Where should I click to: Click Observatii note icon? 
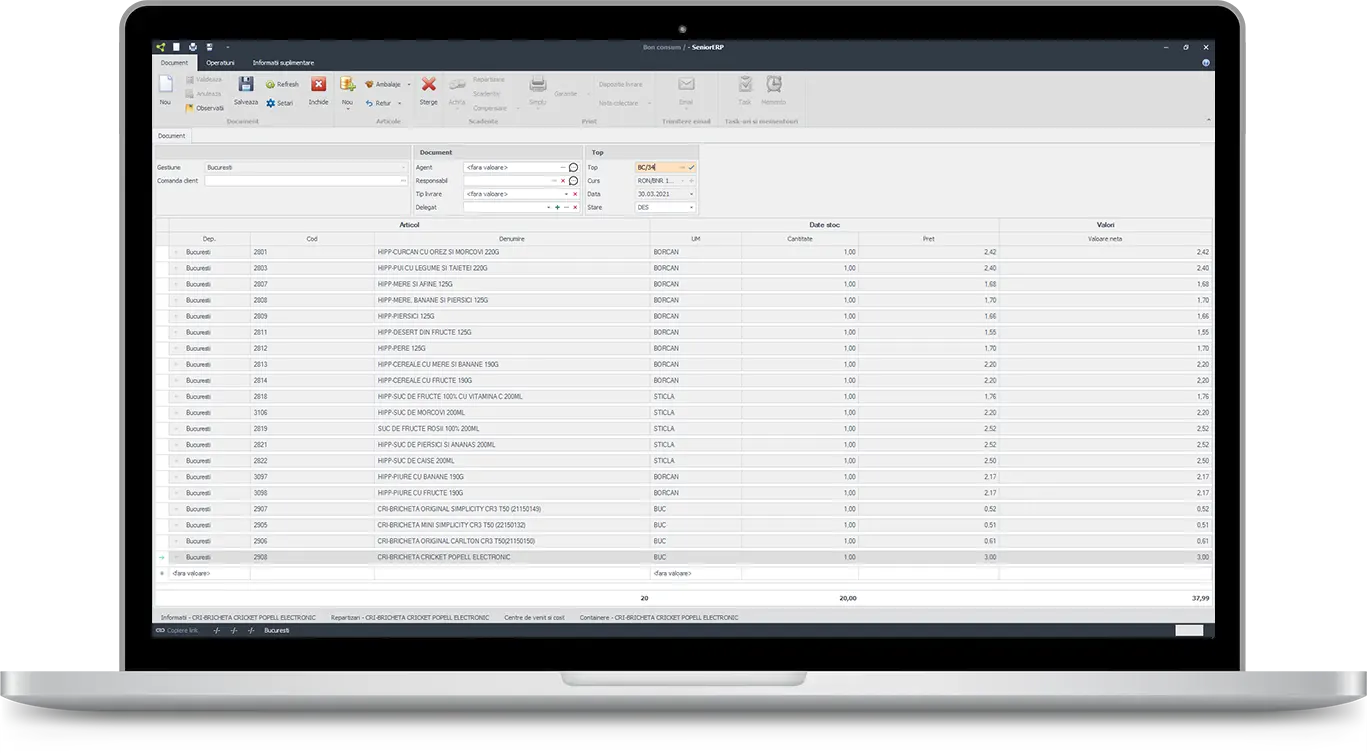[x=189, y=108]
